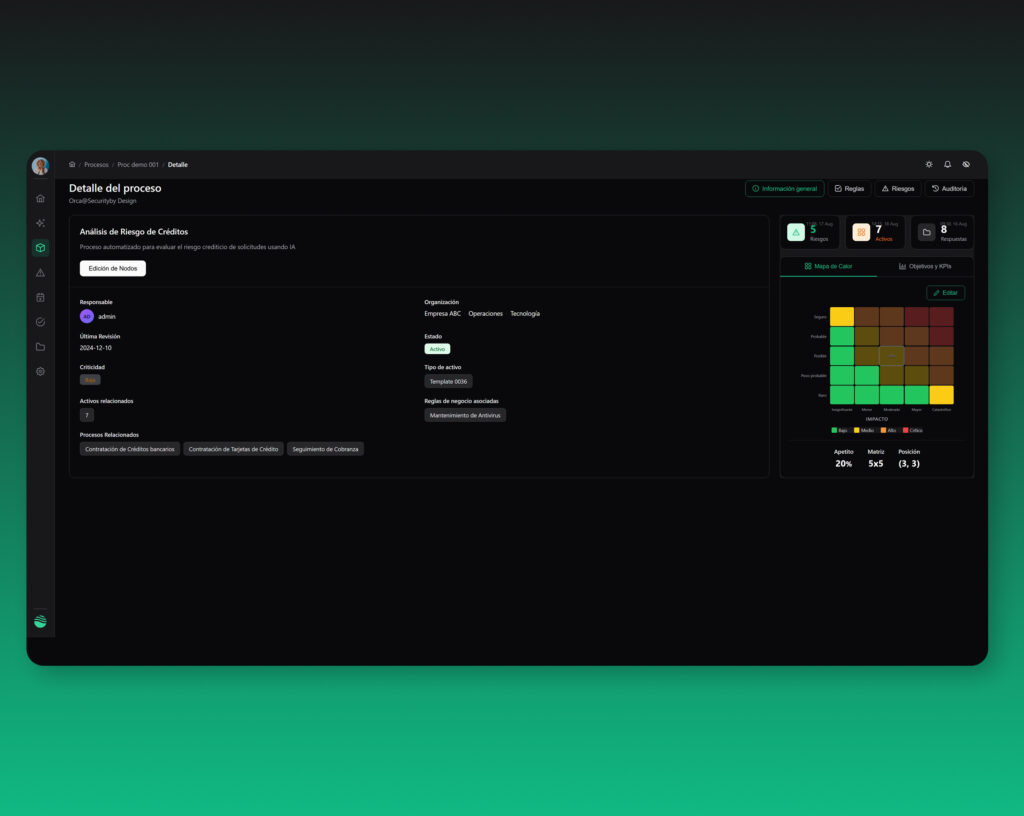Open the user avatar at the sidebar top
The image size is (1024, 816).
(x=40, y=166)
